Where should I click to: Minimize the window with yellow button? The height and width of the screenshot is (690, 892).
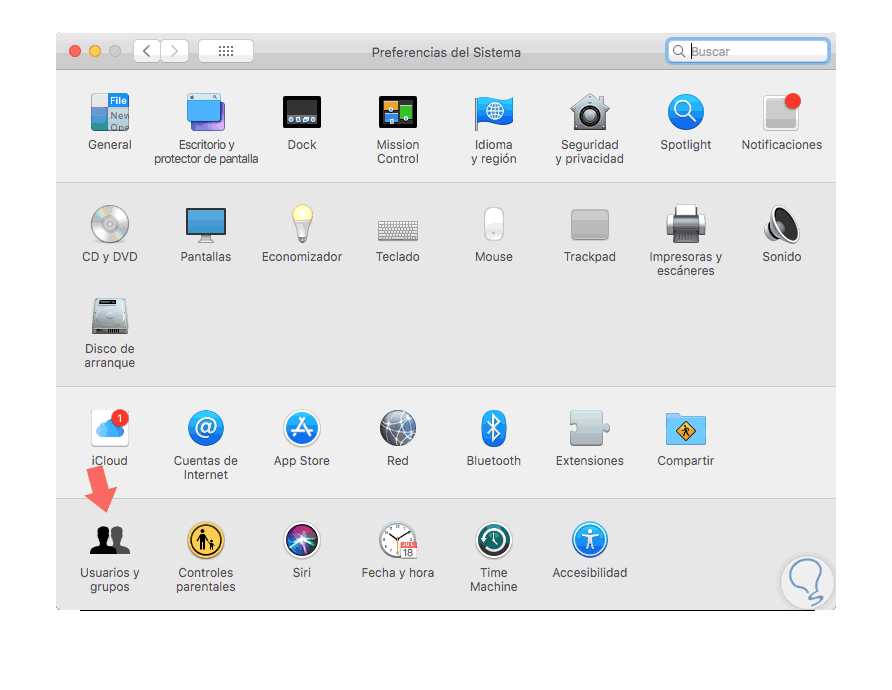95,51
